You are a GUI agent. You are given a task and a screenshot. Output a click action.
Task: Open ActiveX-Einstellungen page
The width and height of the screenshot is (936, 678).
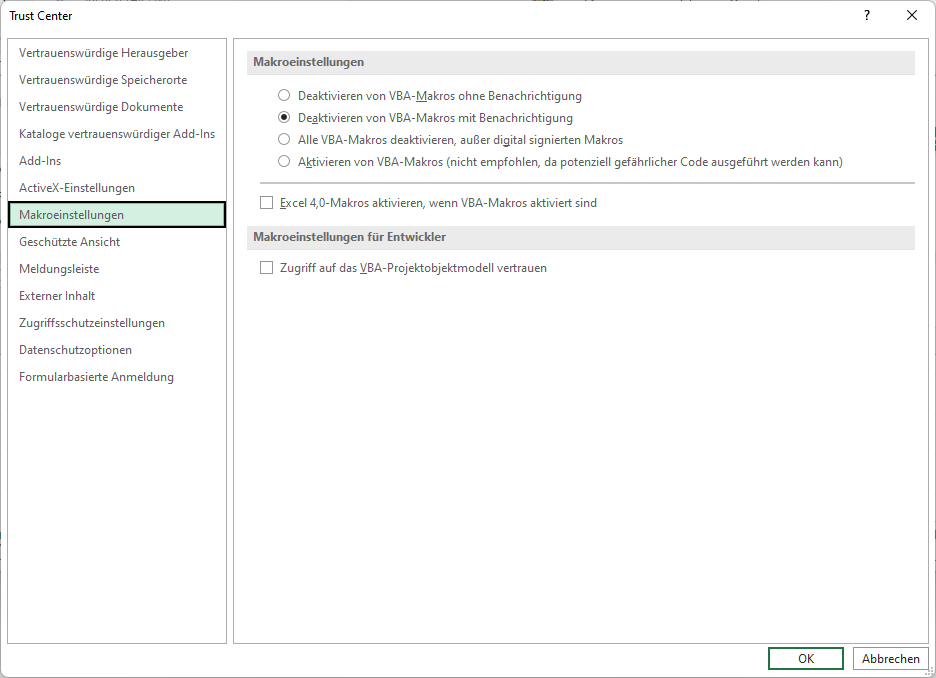tap(117, 188)
